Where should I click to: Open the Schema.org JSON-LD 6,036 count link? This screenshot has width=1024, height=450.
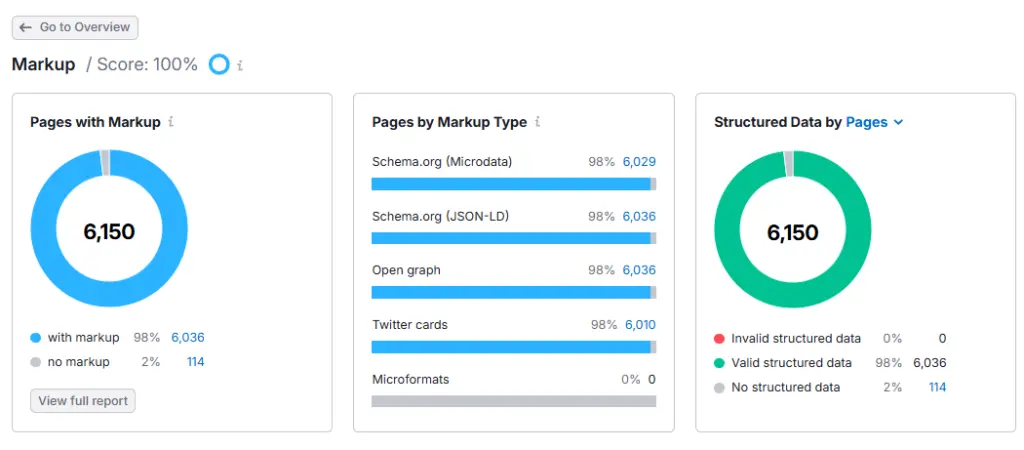click(x=639, y=216)
